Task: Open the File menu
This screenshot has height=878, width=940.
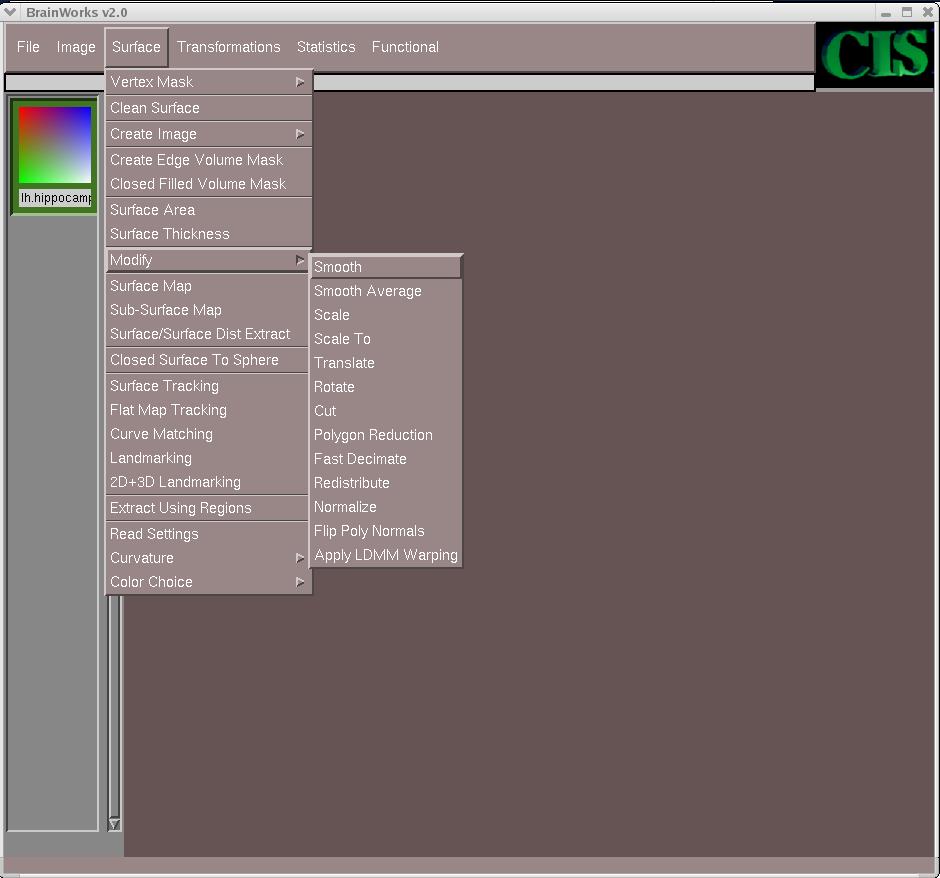Action: pyautogui.click(x=28, y=47)
